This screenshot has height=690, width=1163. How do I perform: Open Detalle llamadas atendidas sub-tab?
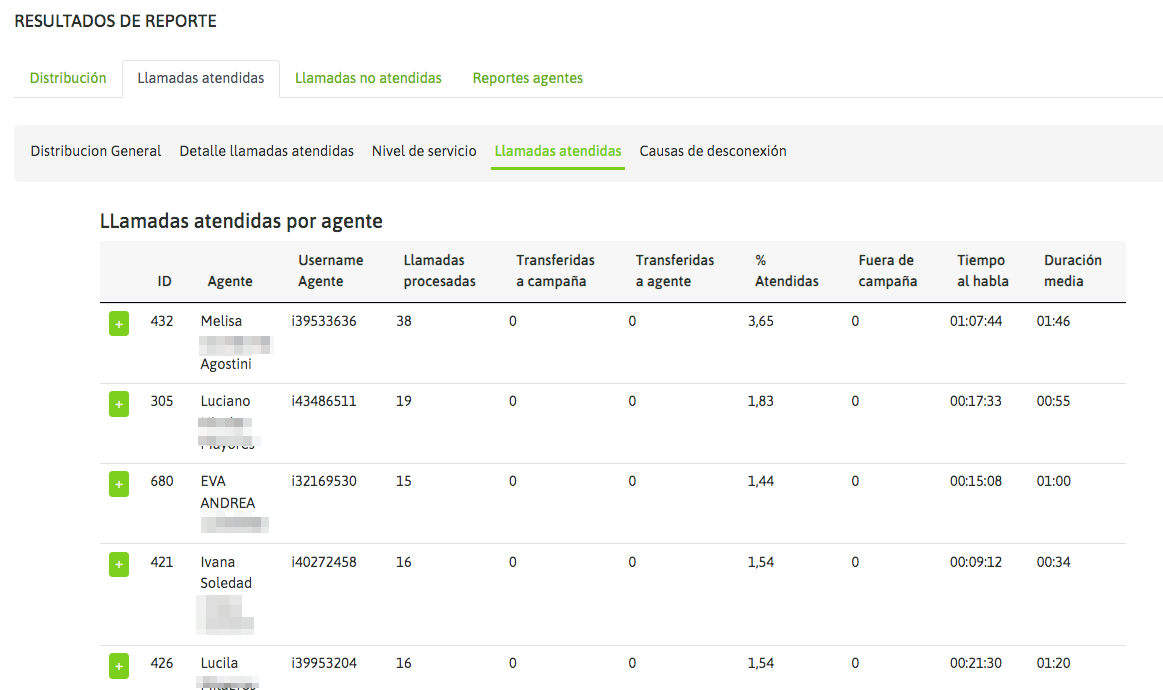[267, 151]
